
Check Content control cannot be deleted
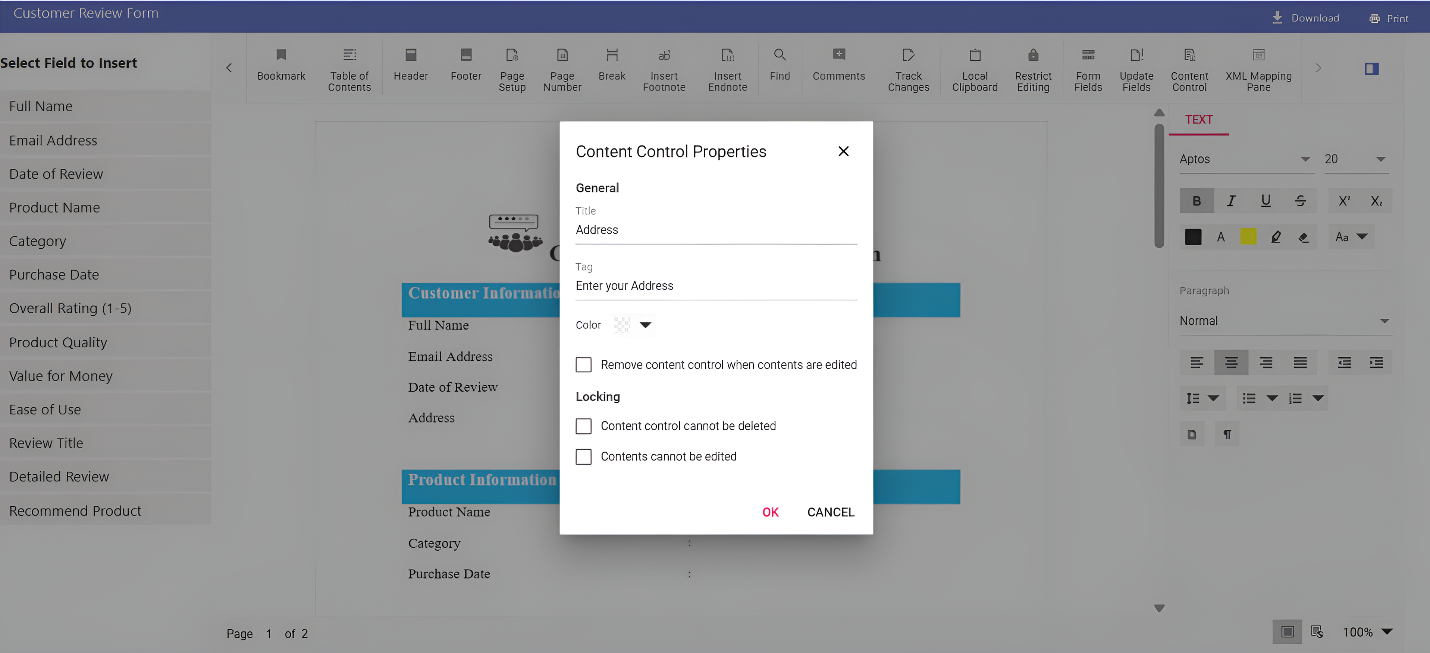584,426
